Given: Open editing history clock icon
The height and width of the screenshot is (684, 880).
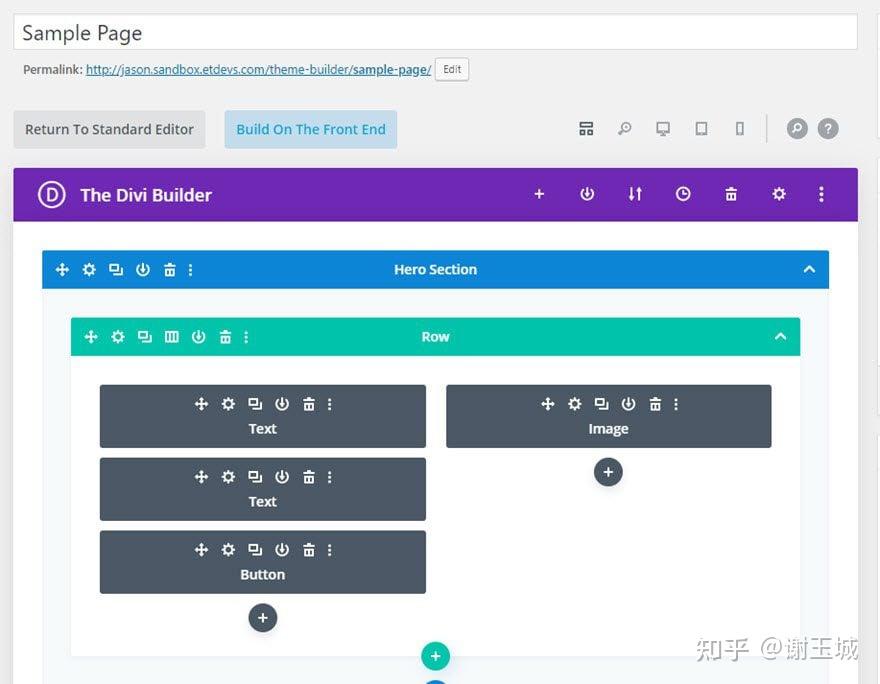Looking at the screenshot, I should 683,194.
